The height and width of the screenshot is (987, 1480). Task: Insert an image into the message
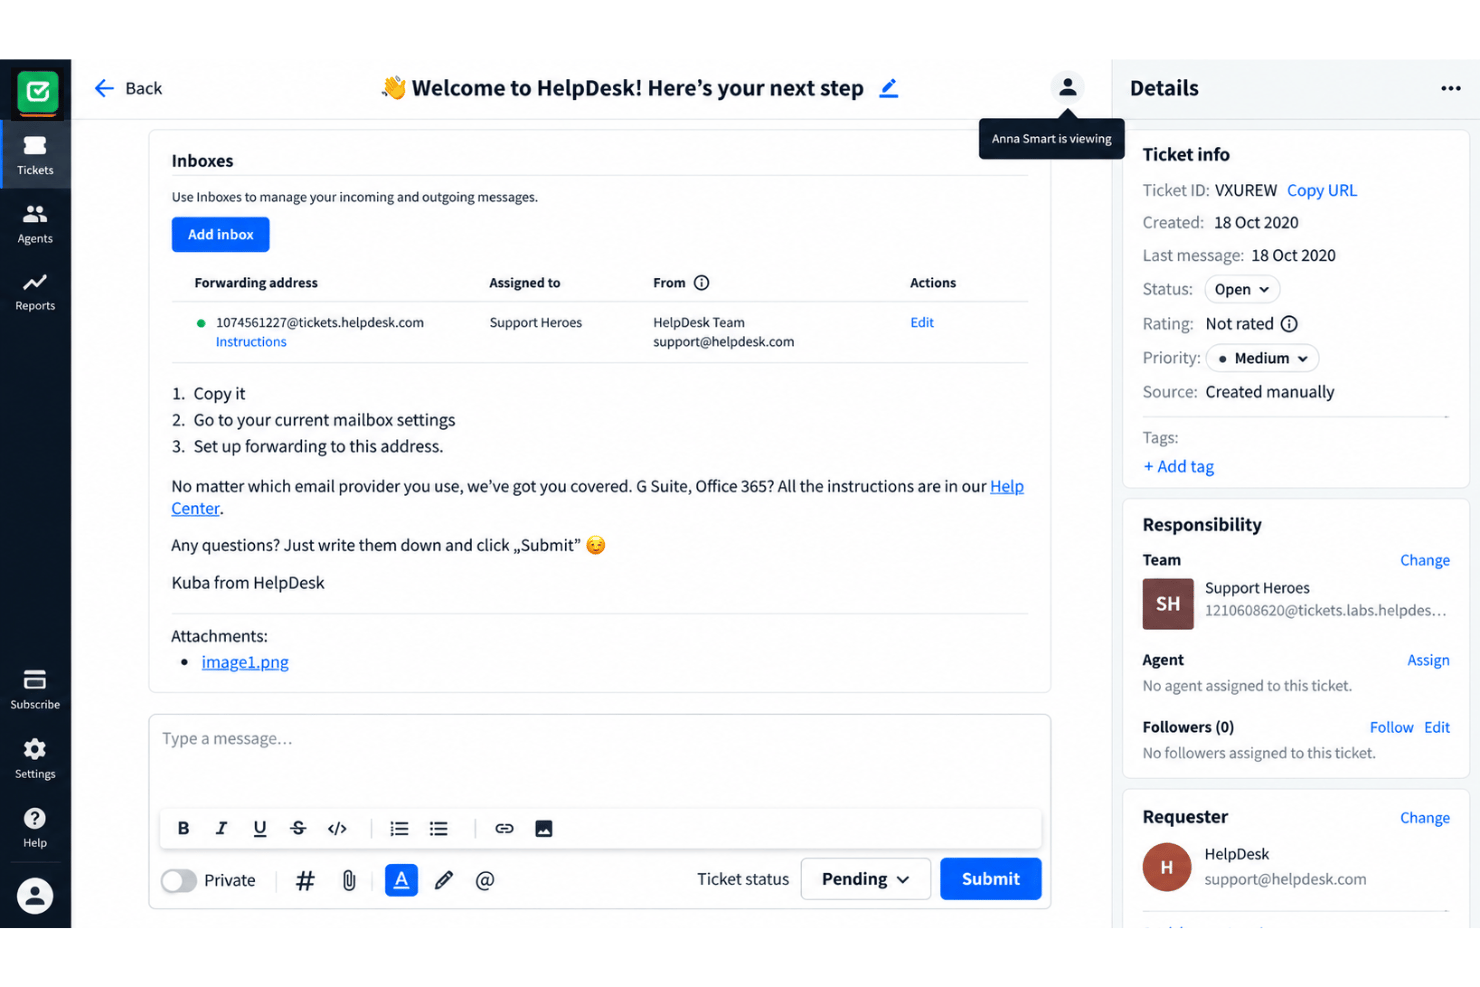(544, 828)
